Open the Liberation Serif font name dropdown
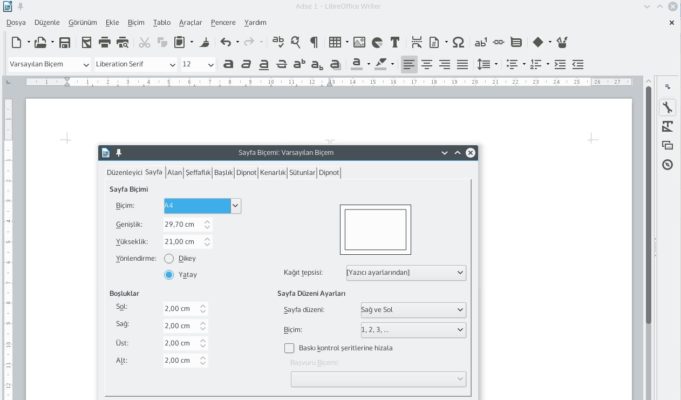681x400 pixels. 170,64
